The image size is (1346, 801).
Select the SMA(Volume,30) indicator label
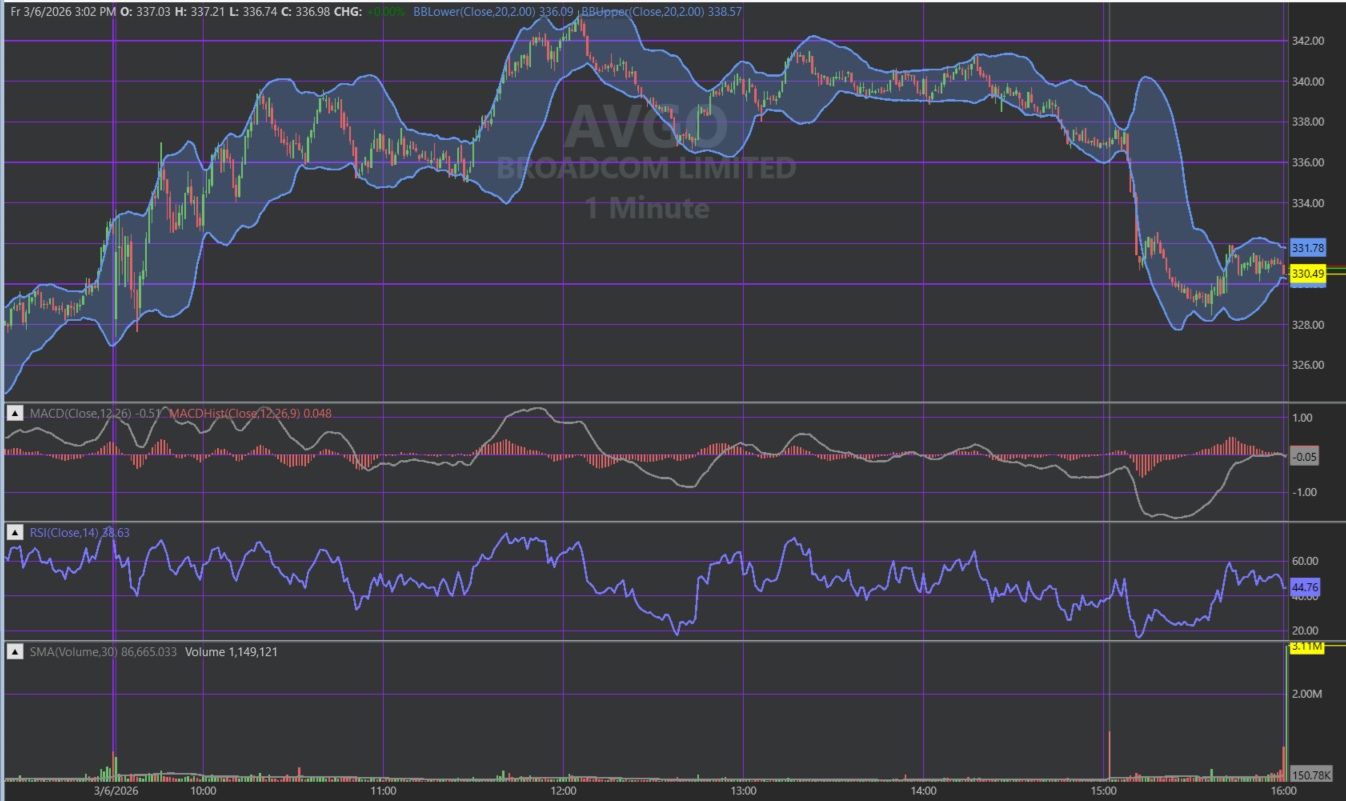88,652
